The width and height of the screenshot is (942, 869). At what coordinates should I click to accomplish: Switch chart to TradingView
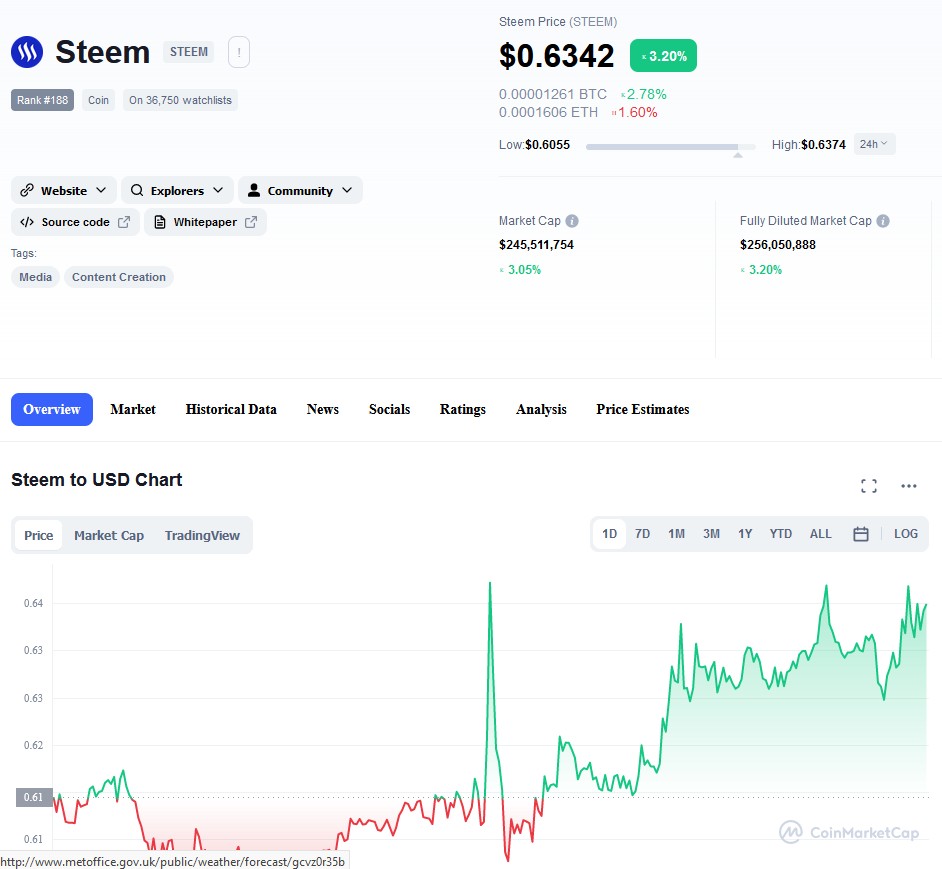click(x=202, y=535)
